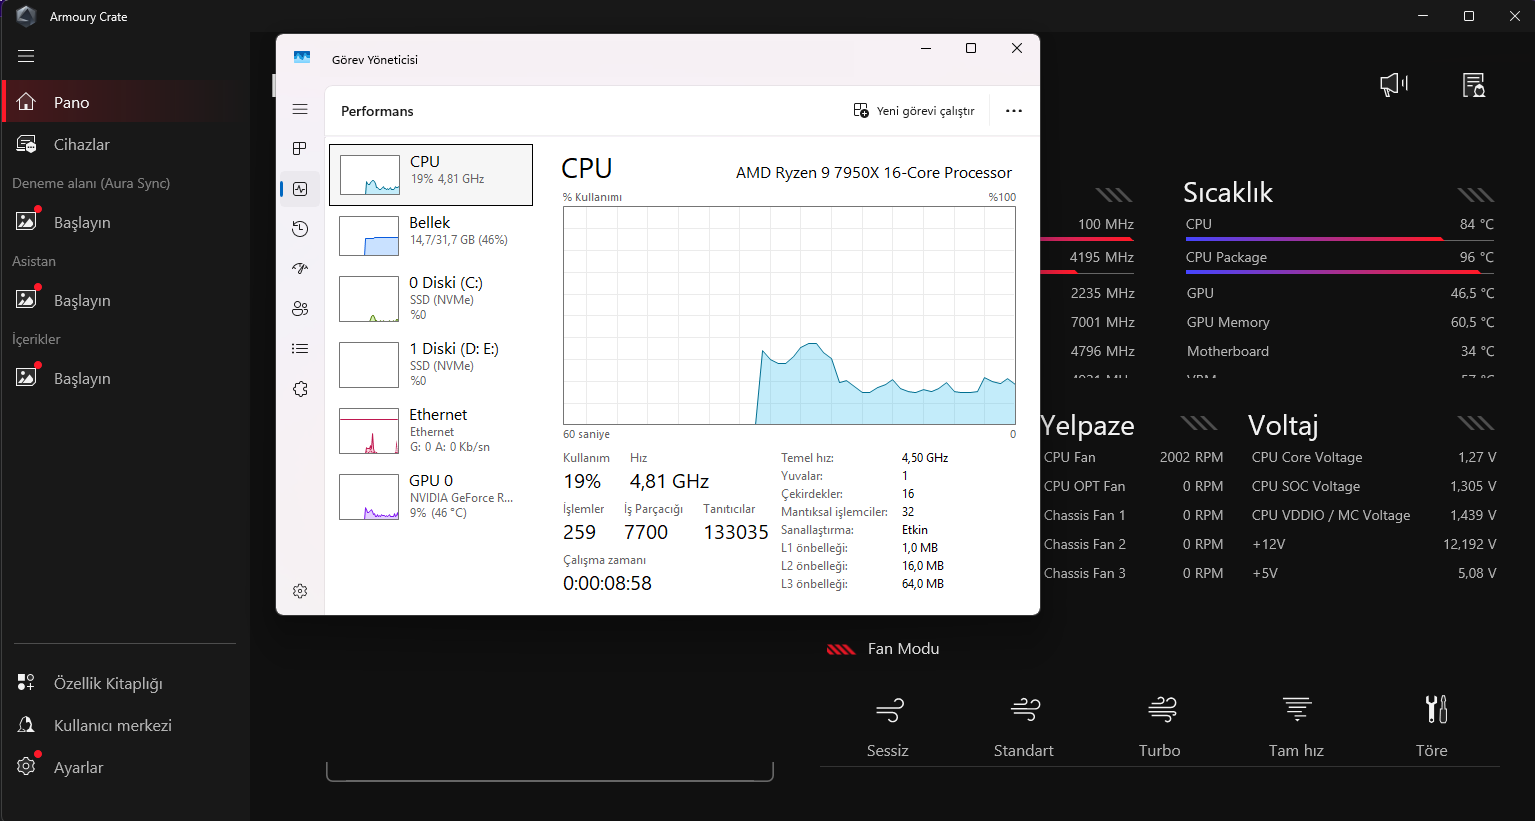Viewport: 1535px width, 821px height.
Task: Click CPU Package temperature row
Action: pos(1340,257)
